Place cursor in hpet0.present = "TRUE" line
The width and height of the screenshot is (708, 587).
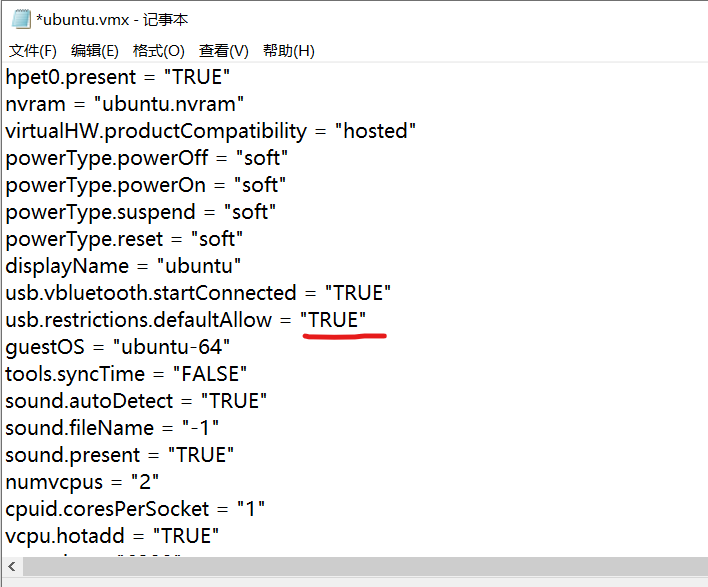point(118,77)
